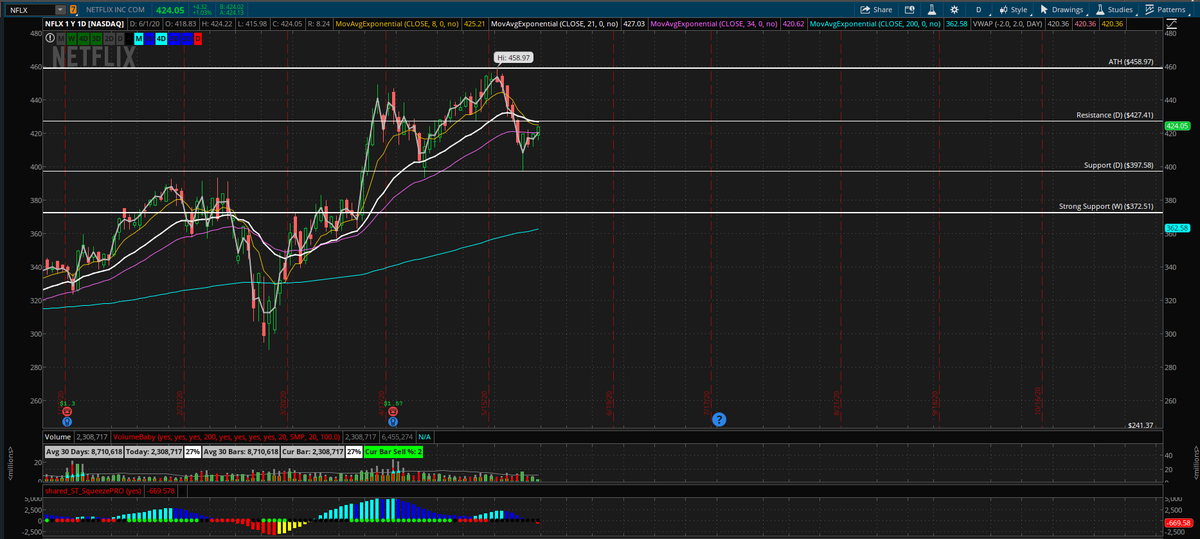Click the 424.05 last price in header
Image resolution: width=1200 pixels, height=539 pixels.
pos(170,10)
